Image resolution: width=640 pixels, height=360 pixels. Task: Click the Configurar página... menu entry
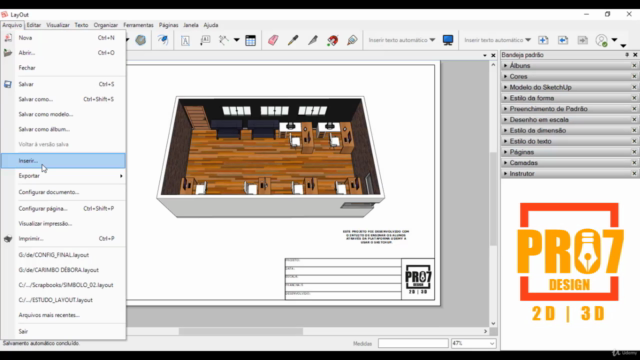pos(63,209)
